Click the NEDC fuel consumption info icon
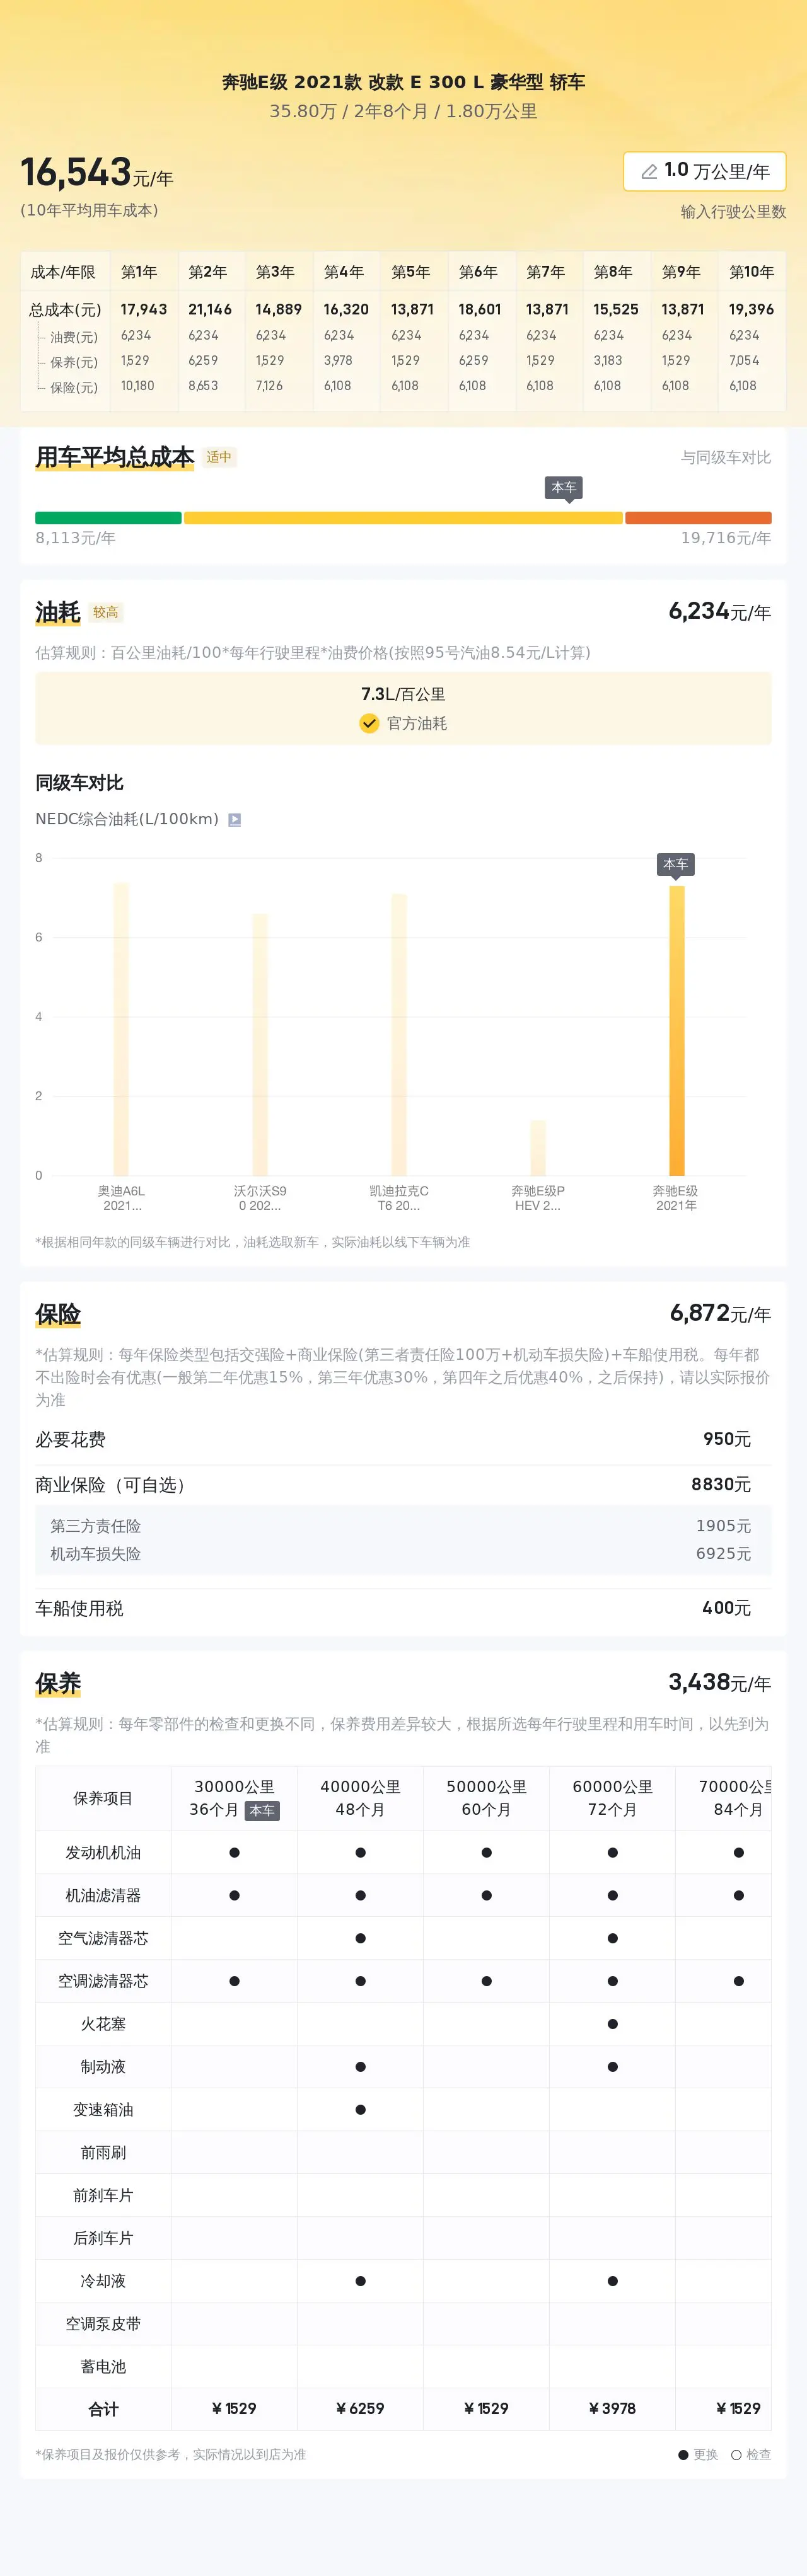The width and height of the screenshot is (807, 2576). click(x=234, y=819)
